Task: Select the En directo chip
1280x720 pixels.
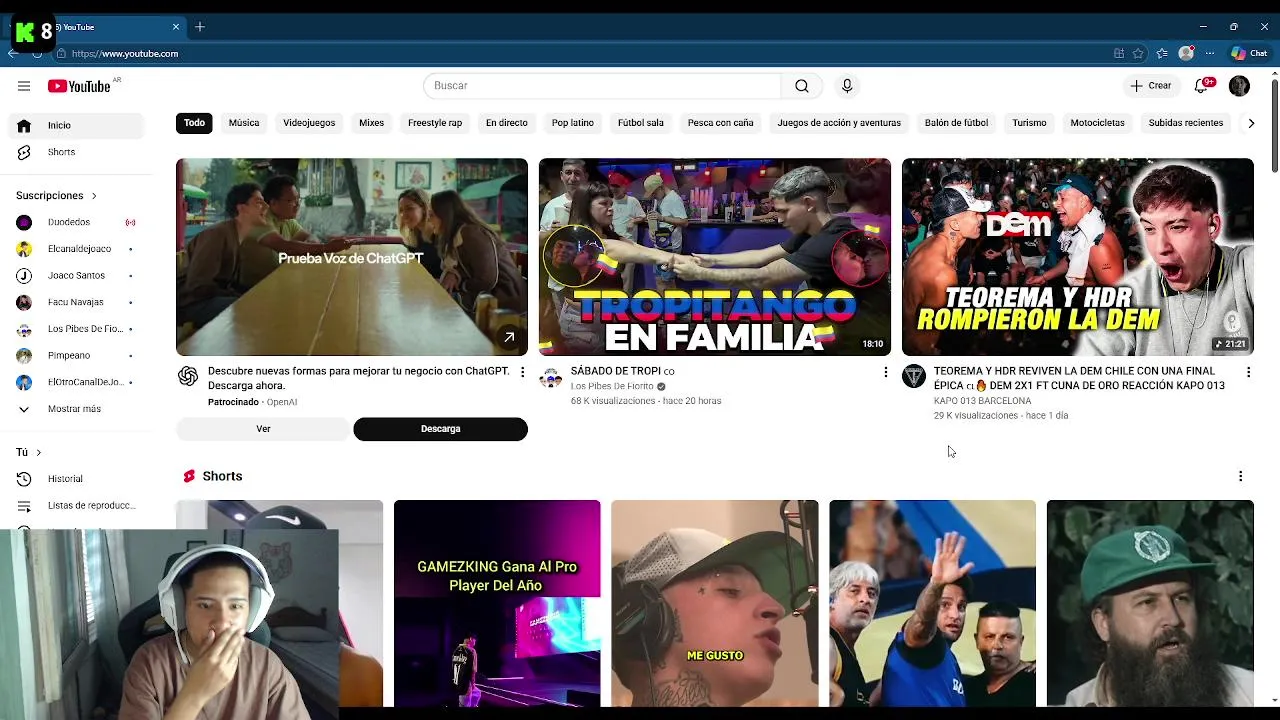Action: click(507, 123)
